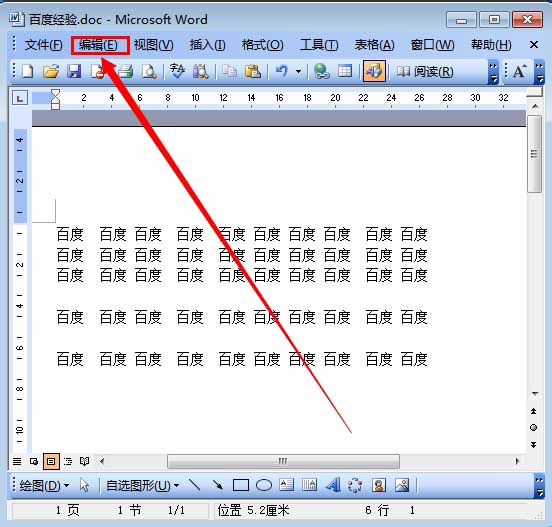Image resolution: width=552 pixels, height=527 pixels.
Task: Click horizontal scrollbar right arrow
Action: [517, 461]
